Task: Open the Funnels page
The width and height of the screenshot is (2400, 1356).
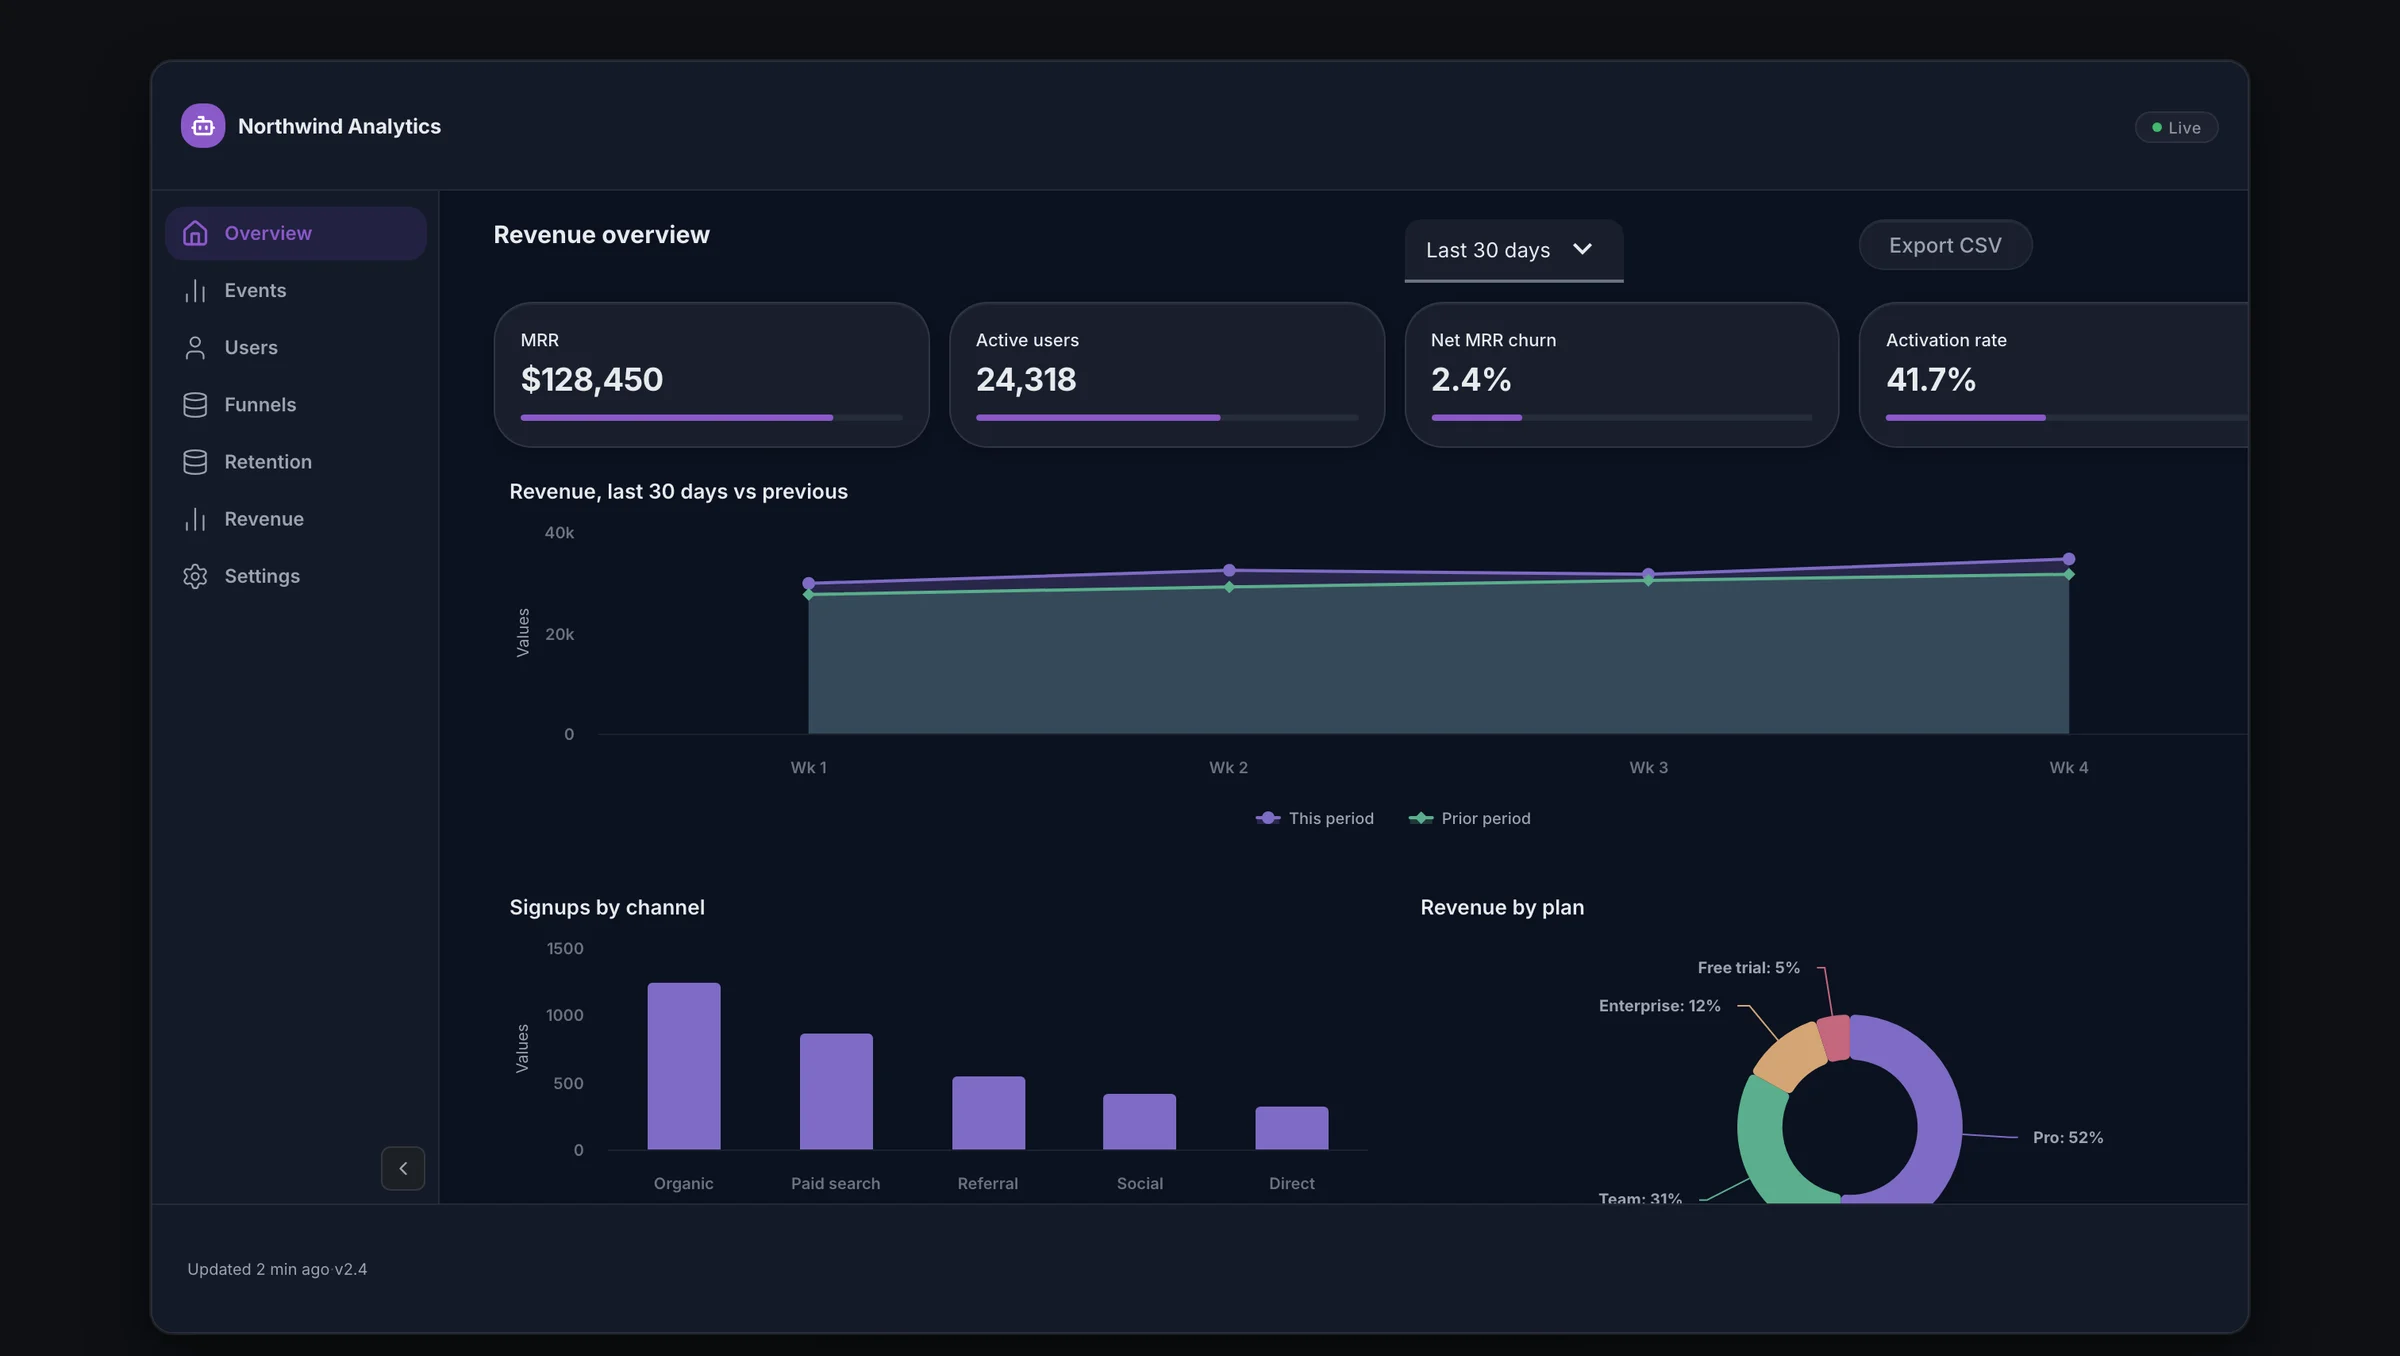Action: pos(296,404)
